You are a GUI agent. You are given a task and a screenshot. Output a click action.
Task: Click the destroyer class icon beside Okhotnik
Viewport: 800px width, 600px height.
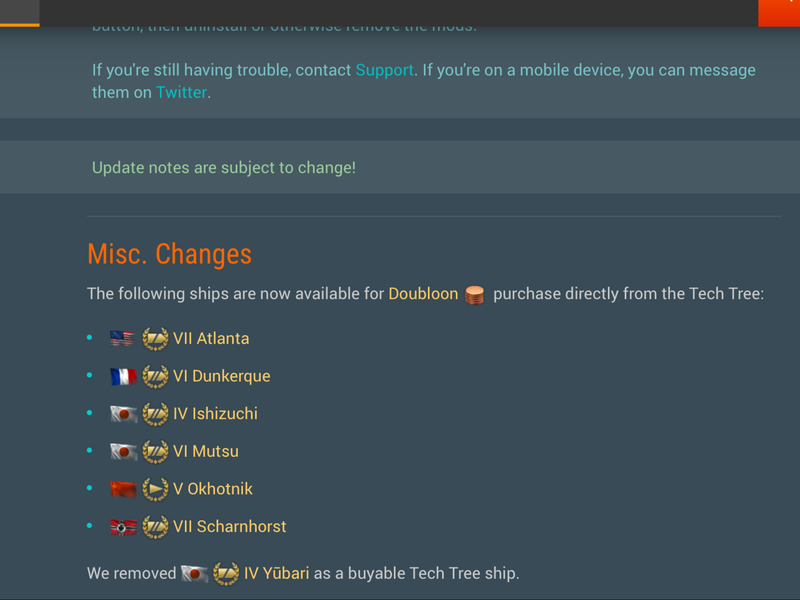pyautogui.click(x=155, y=489)
